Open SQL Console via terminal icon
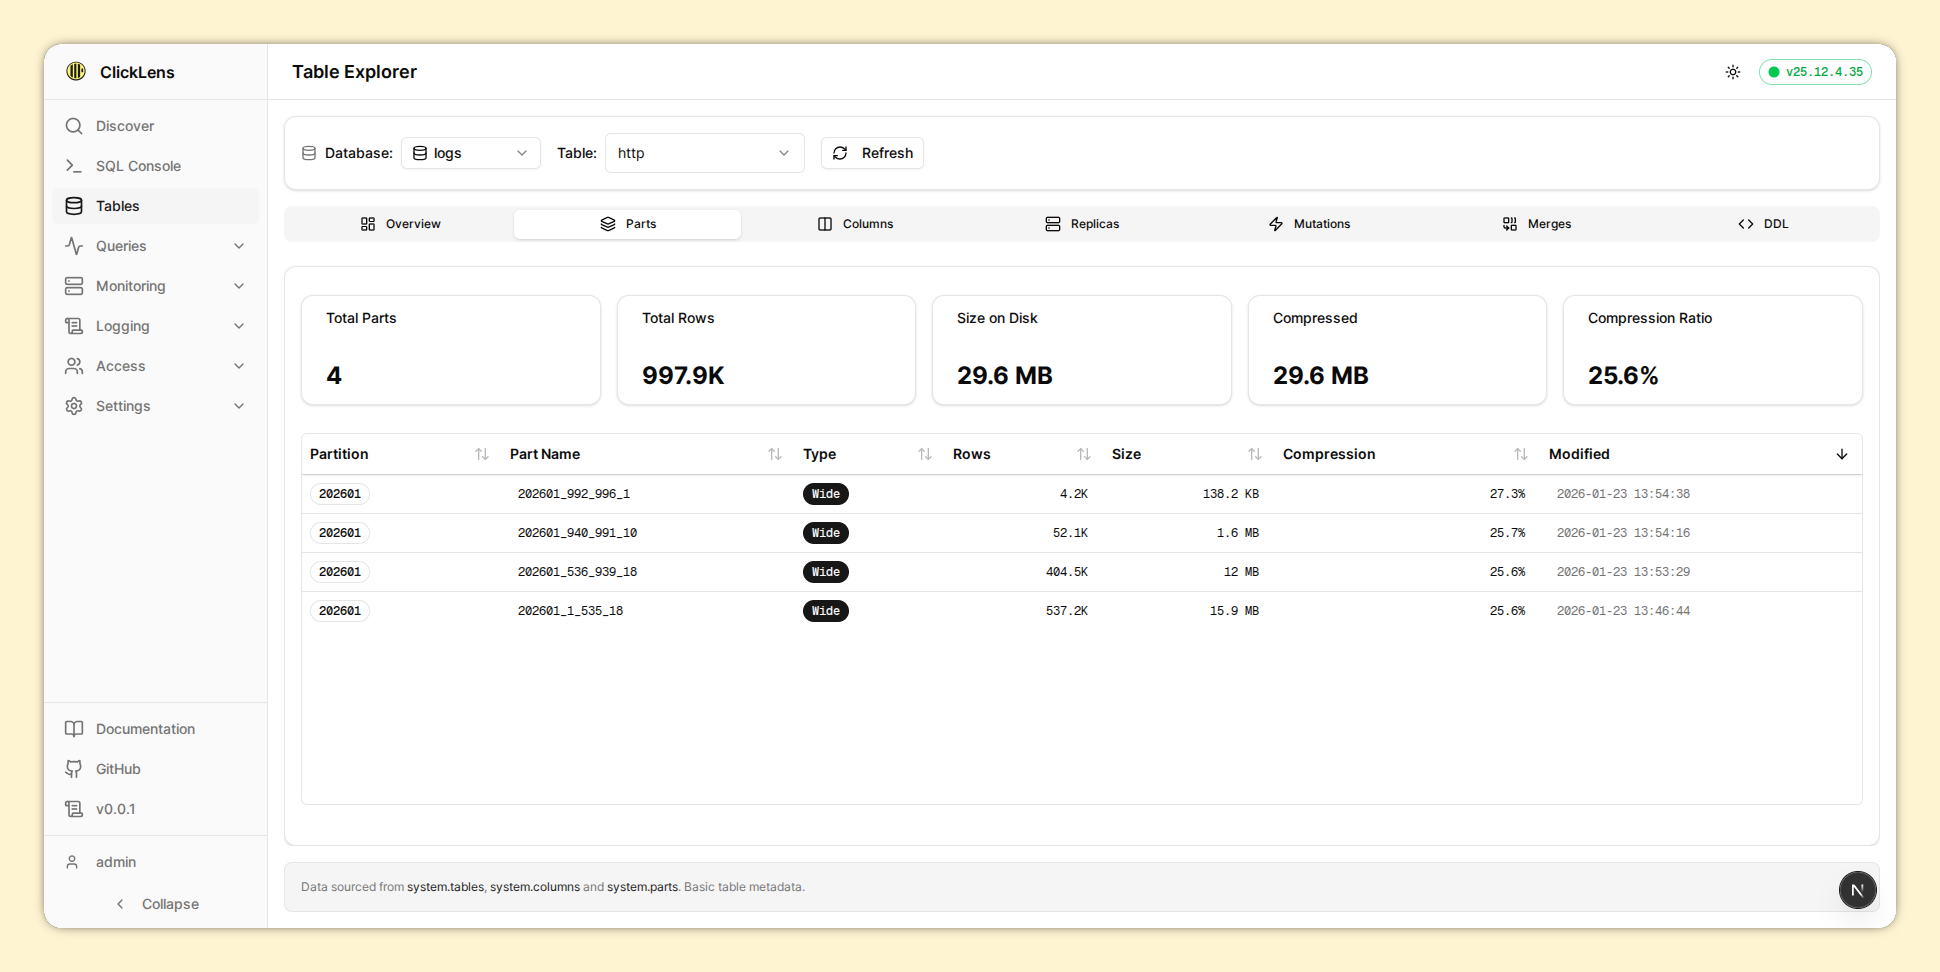1940x972 pixels. (74, 166)
